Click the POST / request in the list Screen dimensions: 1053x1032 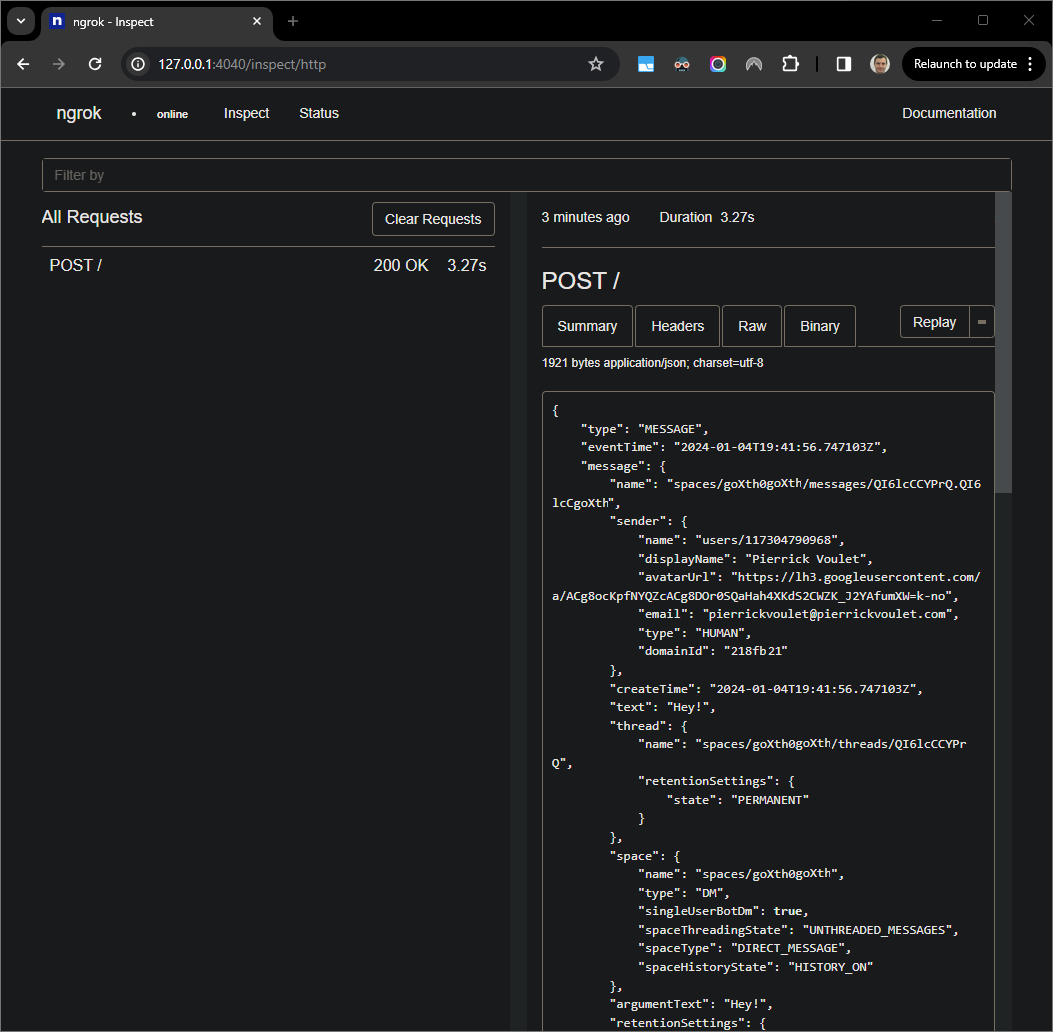pos(75,264)
